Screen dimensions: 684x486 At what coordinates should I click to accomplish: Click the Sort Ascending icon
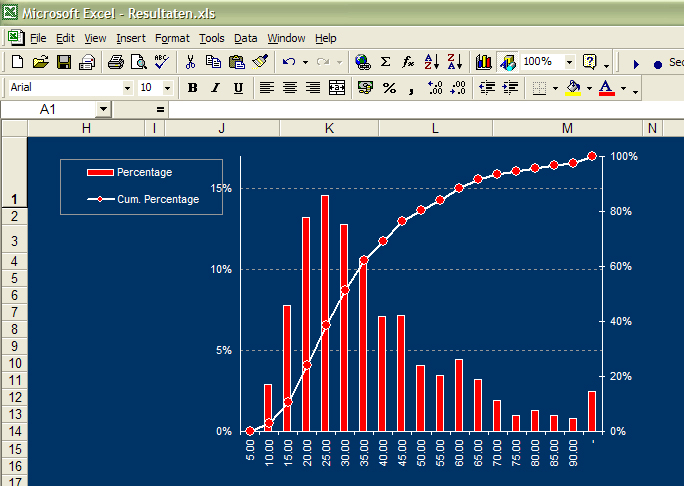tap(431, 62)
